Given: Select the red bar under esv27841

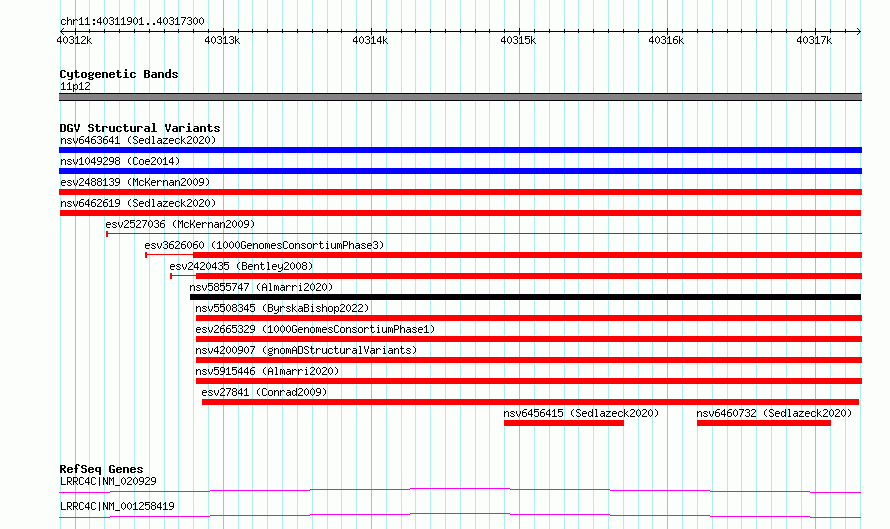Looking at the screenshot, I should click(x=530, y=402).
